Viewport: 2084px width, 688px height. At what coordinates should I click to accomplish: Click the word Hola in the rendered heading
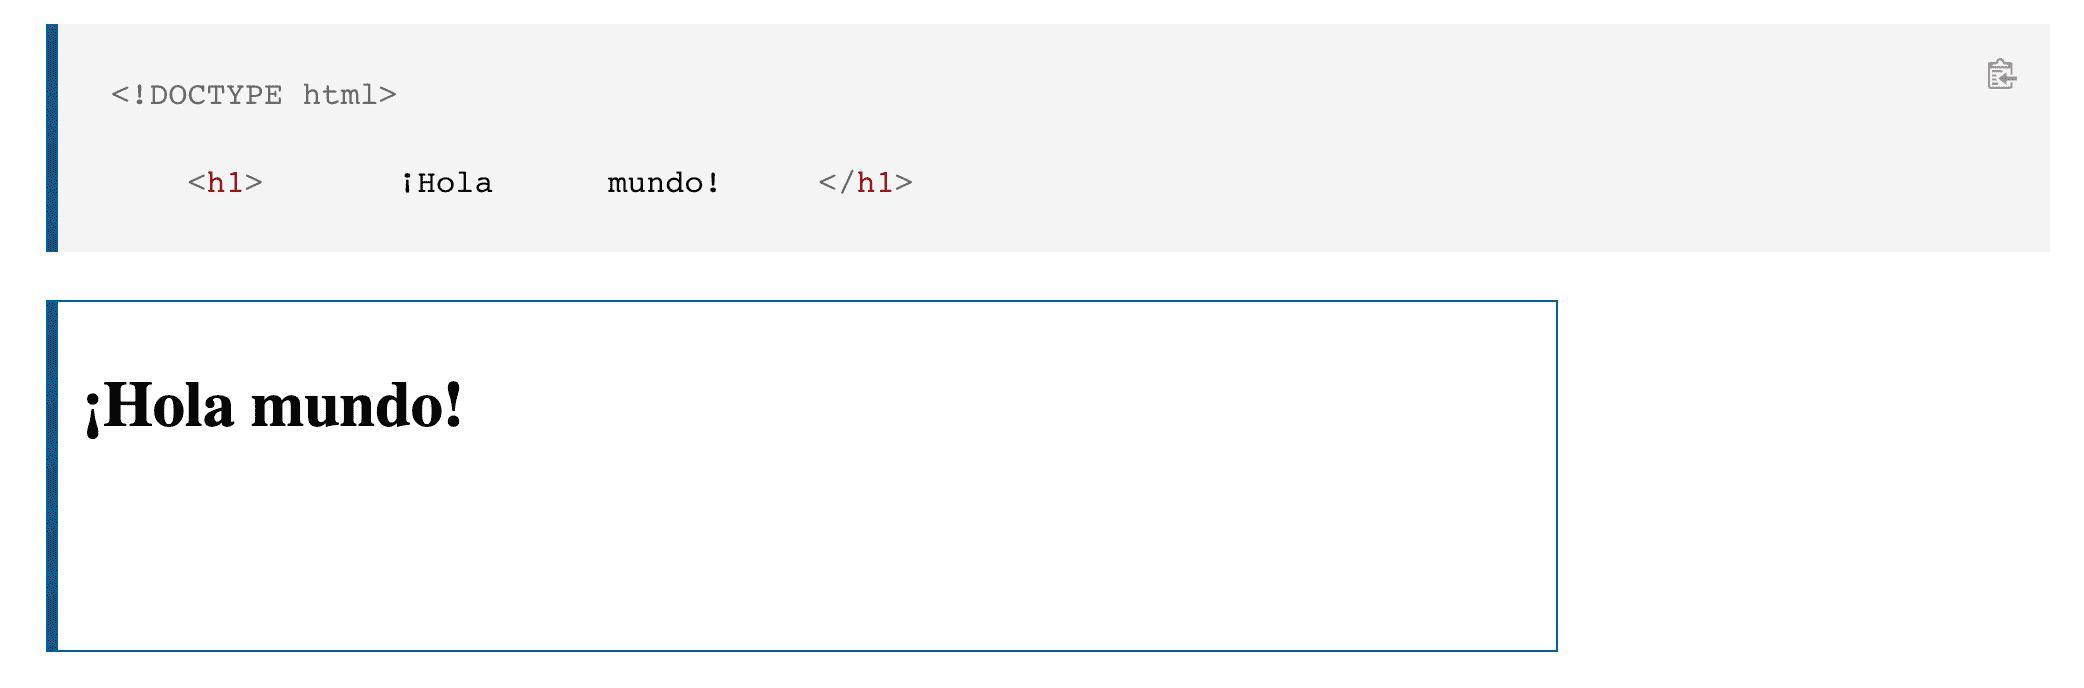pos(168,406)
